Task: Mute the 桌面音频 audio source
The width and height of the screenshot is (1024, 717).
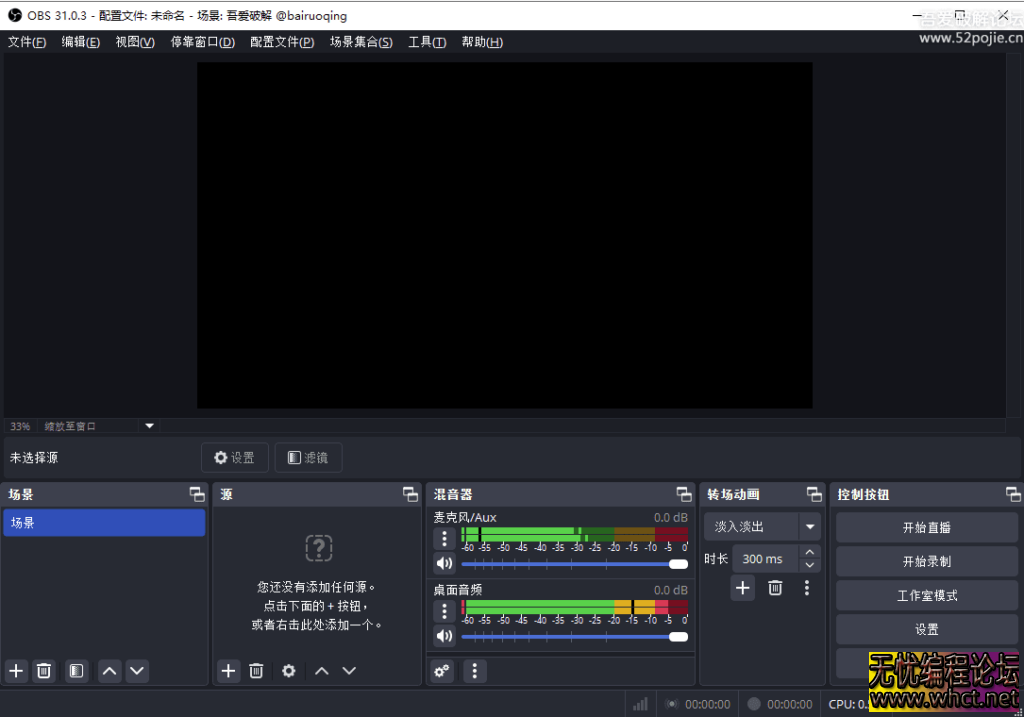Action: point(444,636)
